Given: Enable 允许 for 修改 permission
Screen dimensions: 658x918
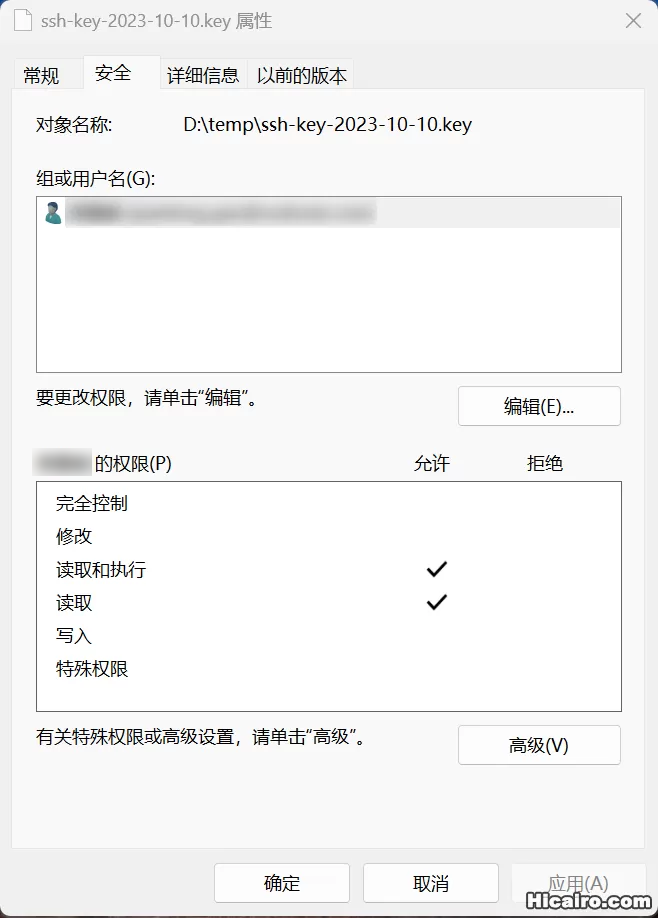Looking at the screenshot, I should (435, 536).
